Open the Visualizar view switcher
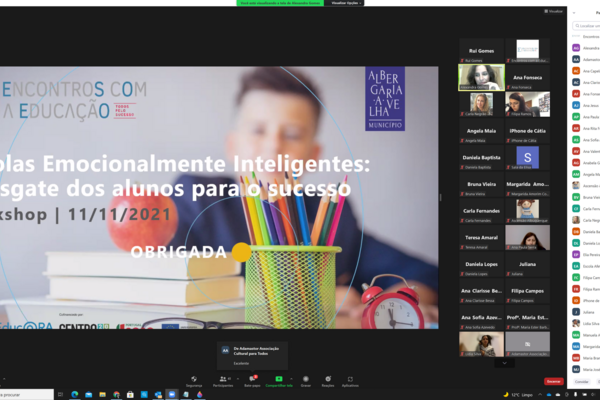Screen dimensions: 600x400 (x=553, y=11)
